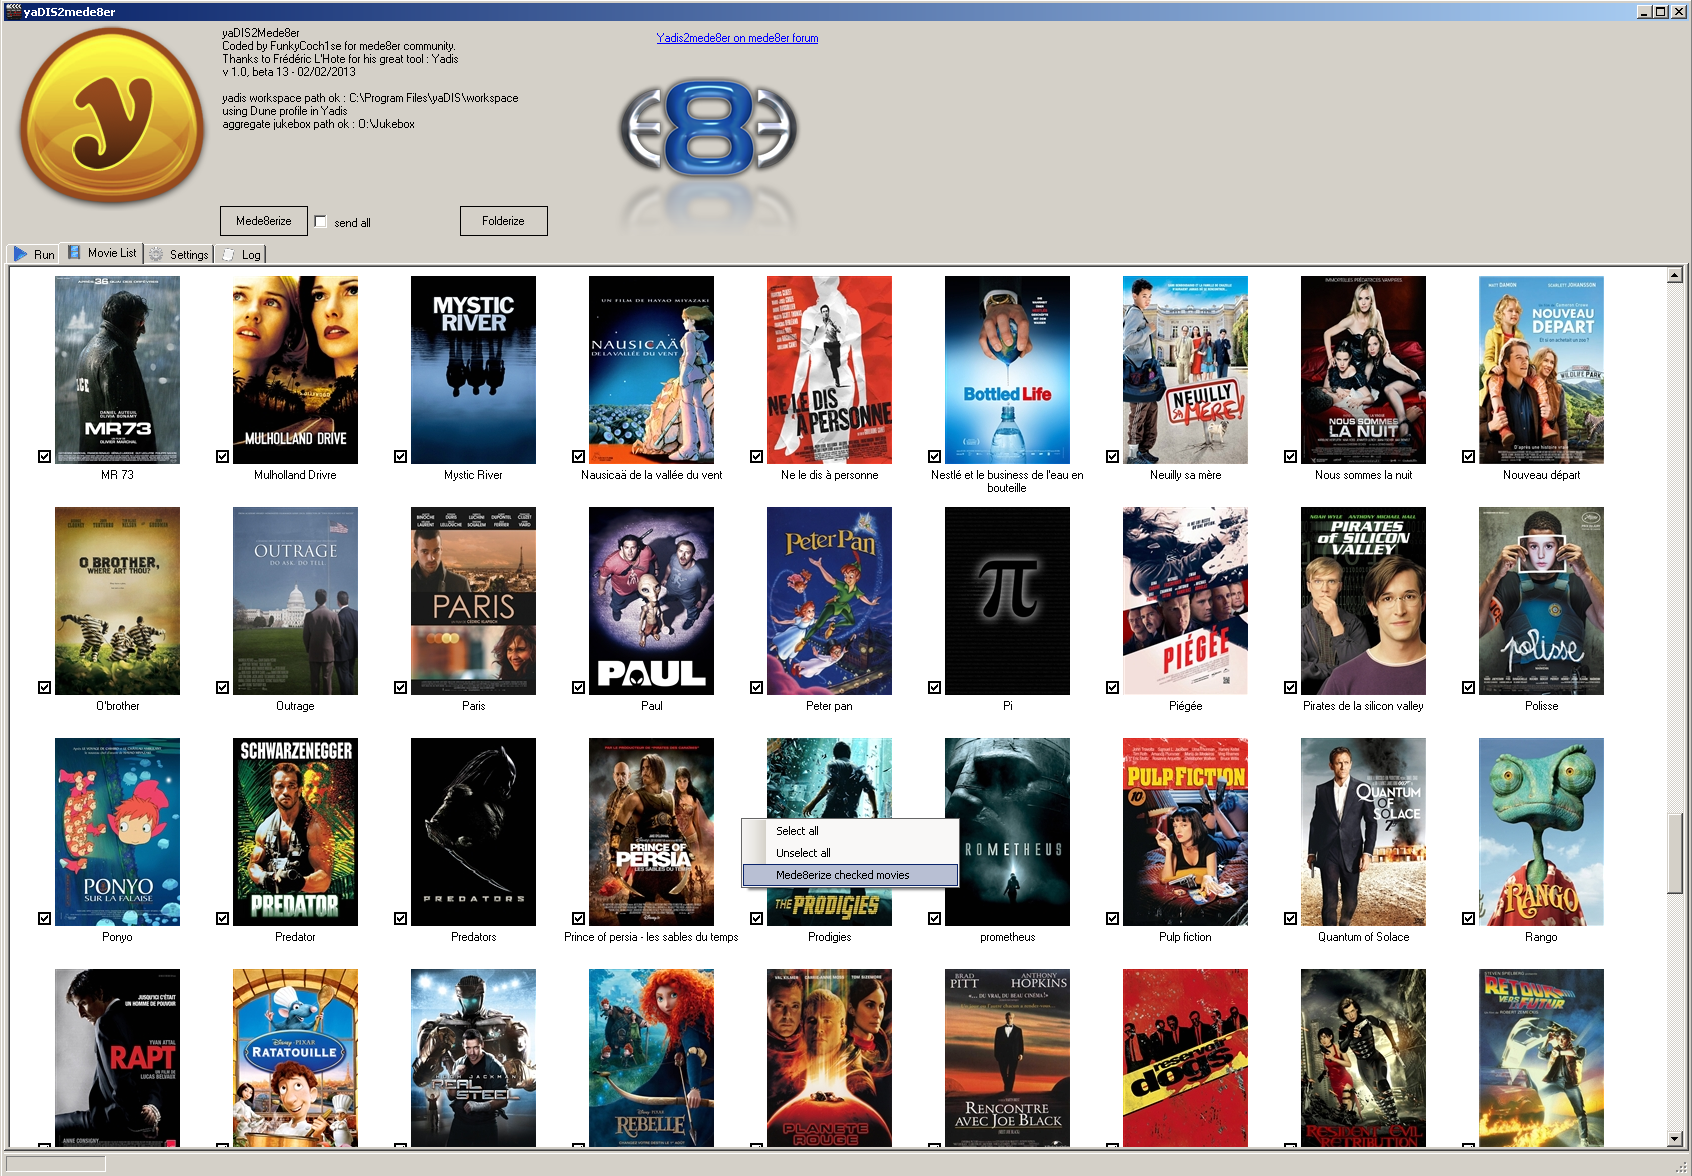Select the Pulp Fiction poster
This screenshot has height=1176, width=1692.
click(1185, 832)
